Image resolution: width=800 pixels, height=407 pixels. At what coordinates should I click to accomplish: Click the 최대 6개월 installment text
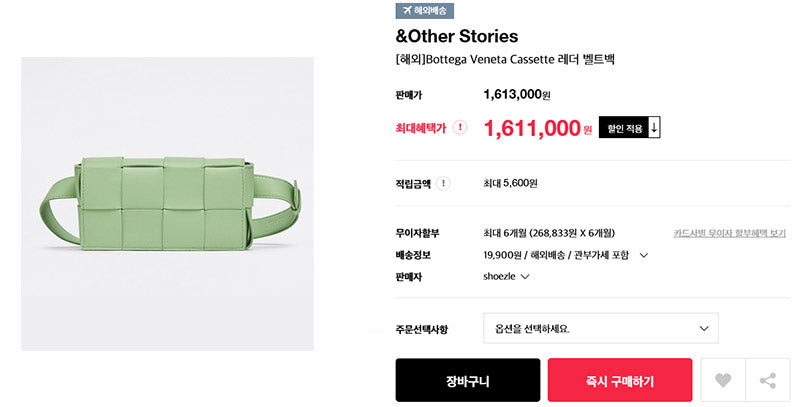coord(549,233)
